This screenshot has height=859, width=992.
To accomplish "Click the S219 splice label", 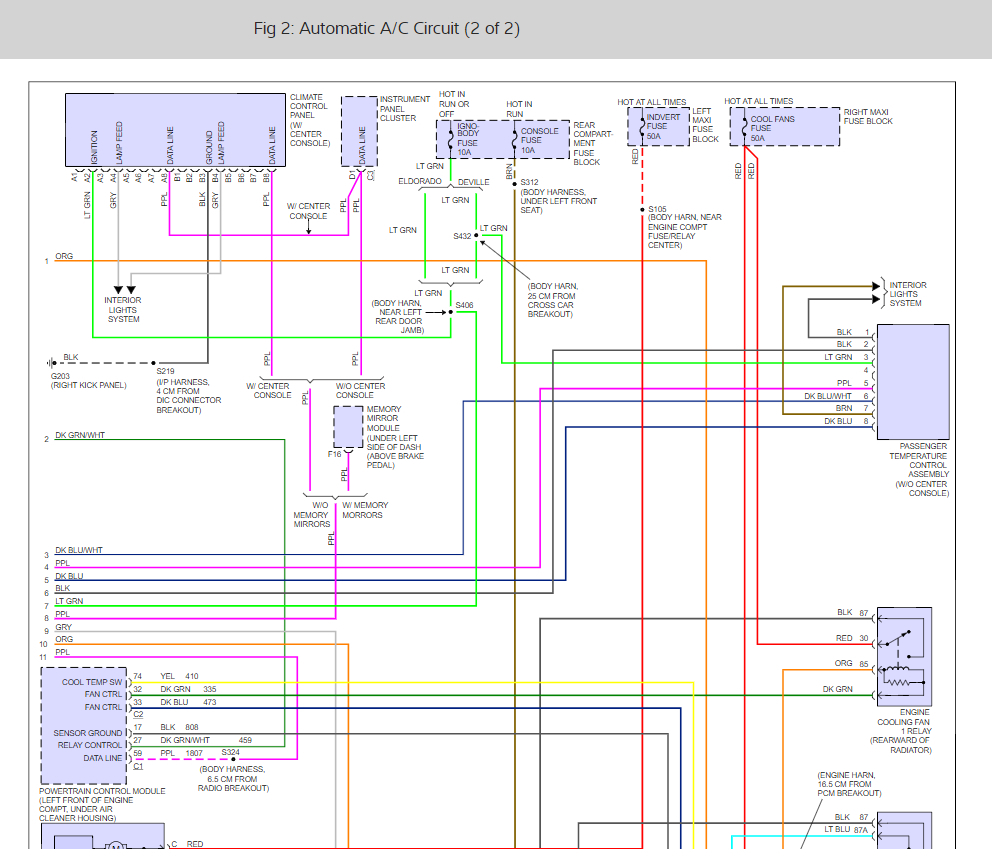I will point(165,371).
